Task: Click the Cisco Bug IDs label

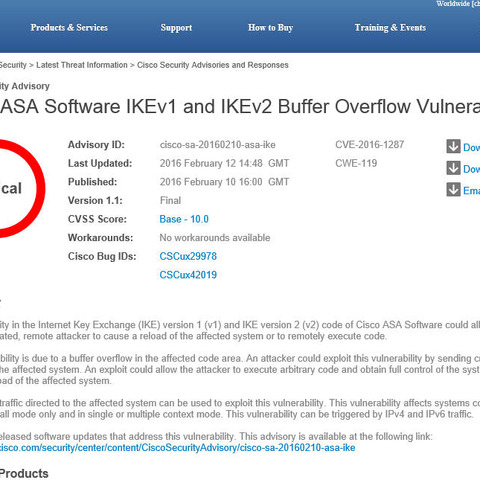Action: (102, 256)
